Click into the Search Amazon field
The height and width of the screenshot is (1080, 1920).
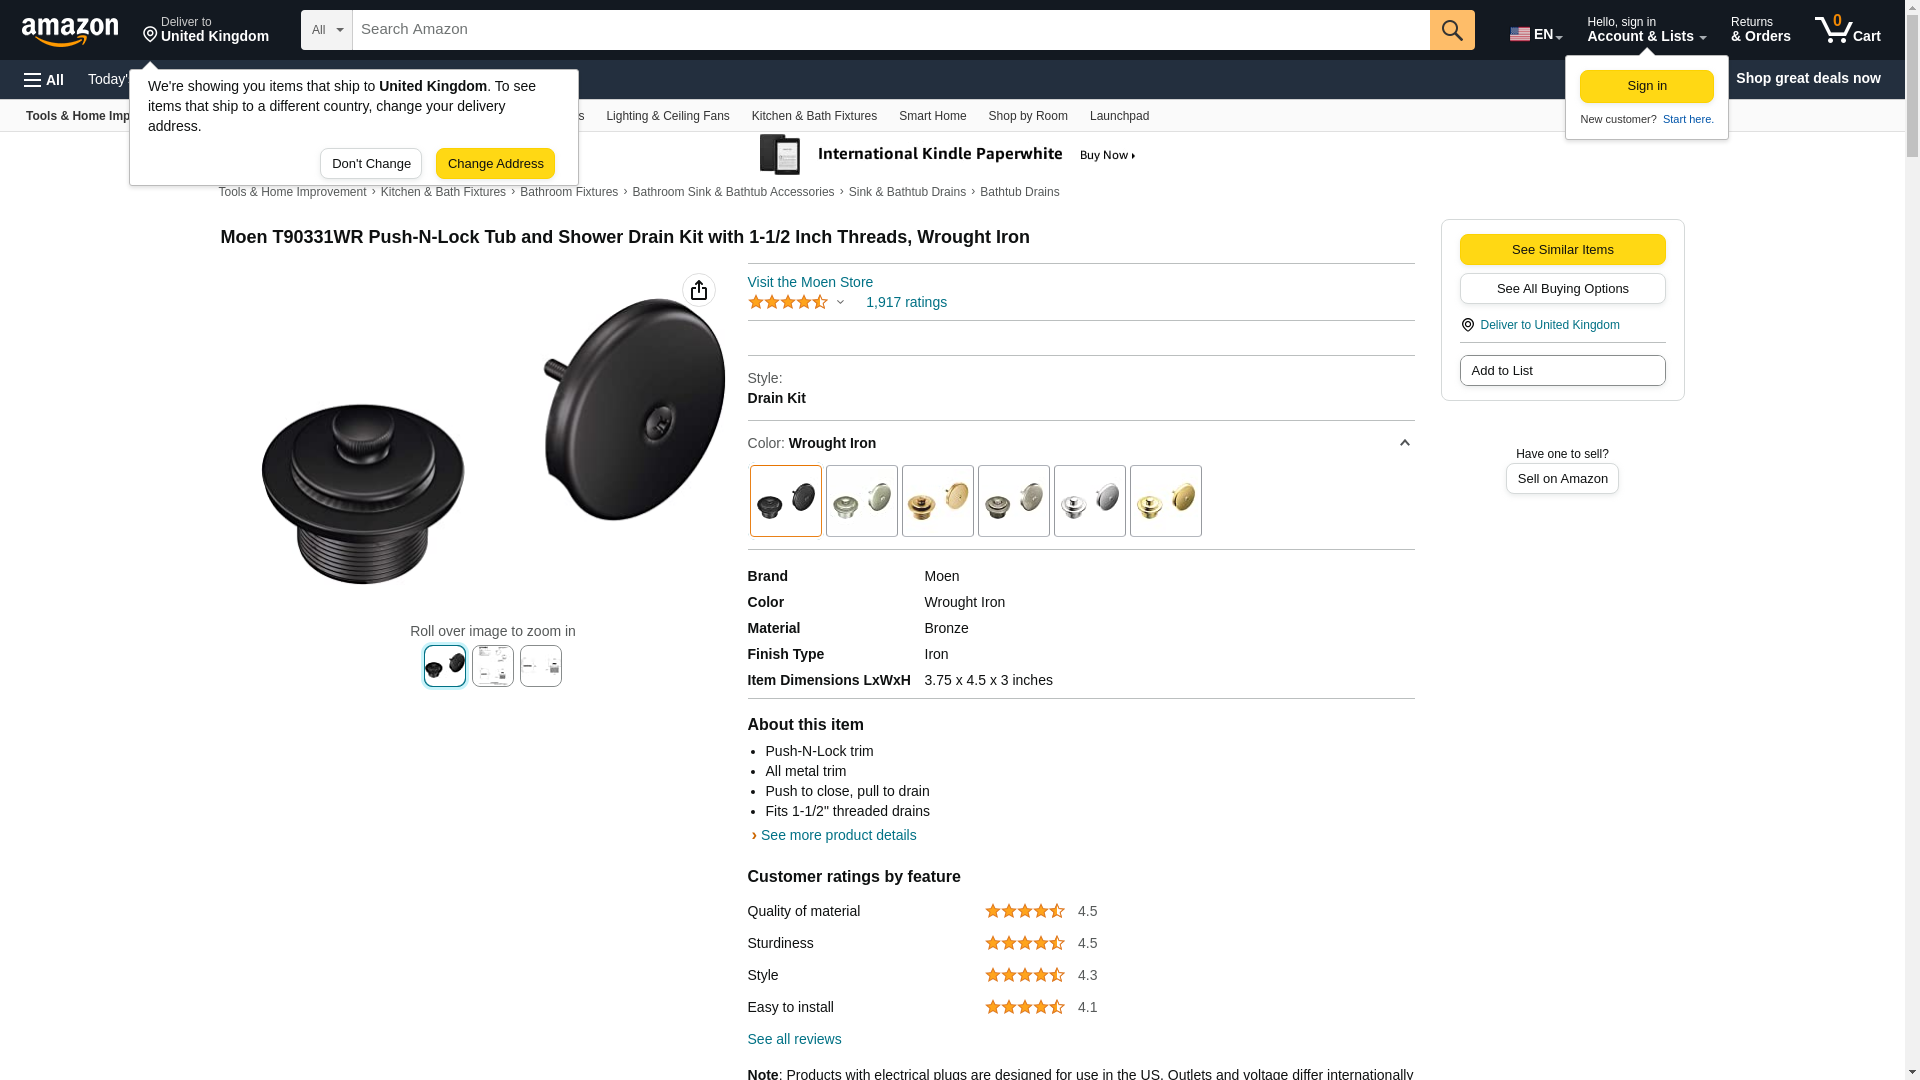[x=890, y=30]
